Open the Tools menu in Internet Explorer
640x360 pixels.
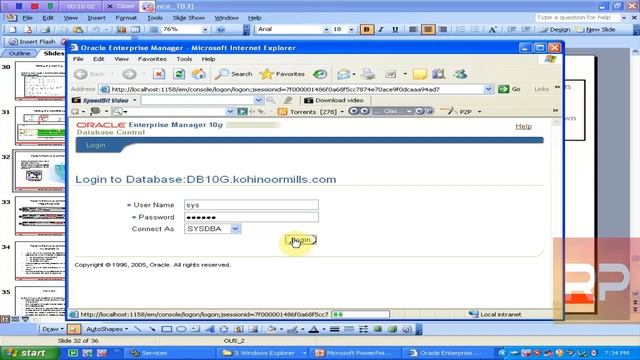pyautogui.click(x=184, y=59)
